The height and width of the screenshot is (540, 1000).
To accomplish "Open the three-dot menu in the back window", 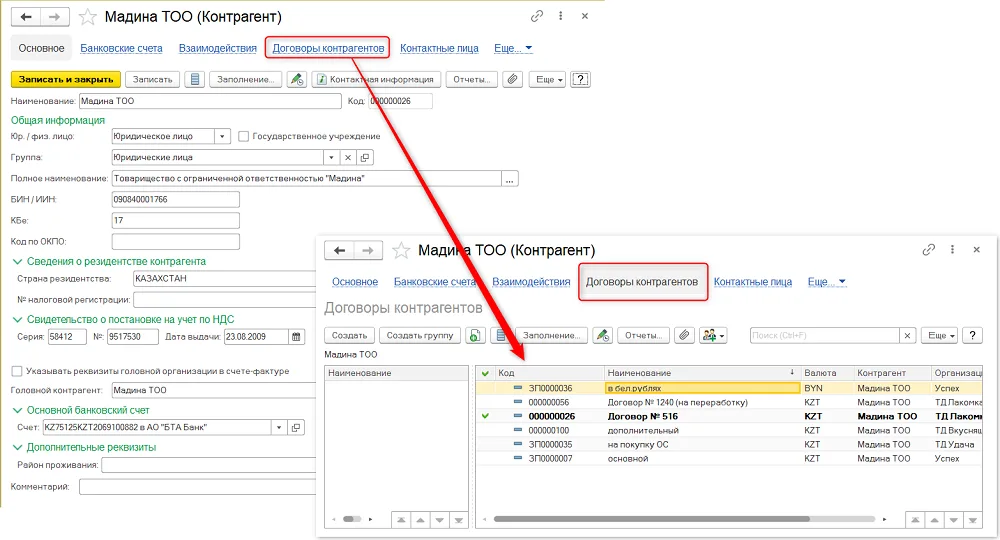I will [x=561, y=16].
